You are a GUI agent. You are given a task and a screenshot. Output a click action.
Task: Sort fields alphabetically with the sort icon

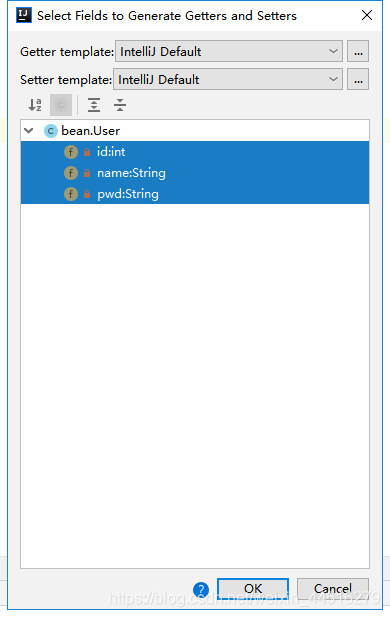coord(35,105)
